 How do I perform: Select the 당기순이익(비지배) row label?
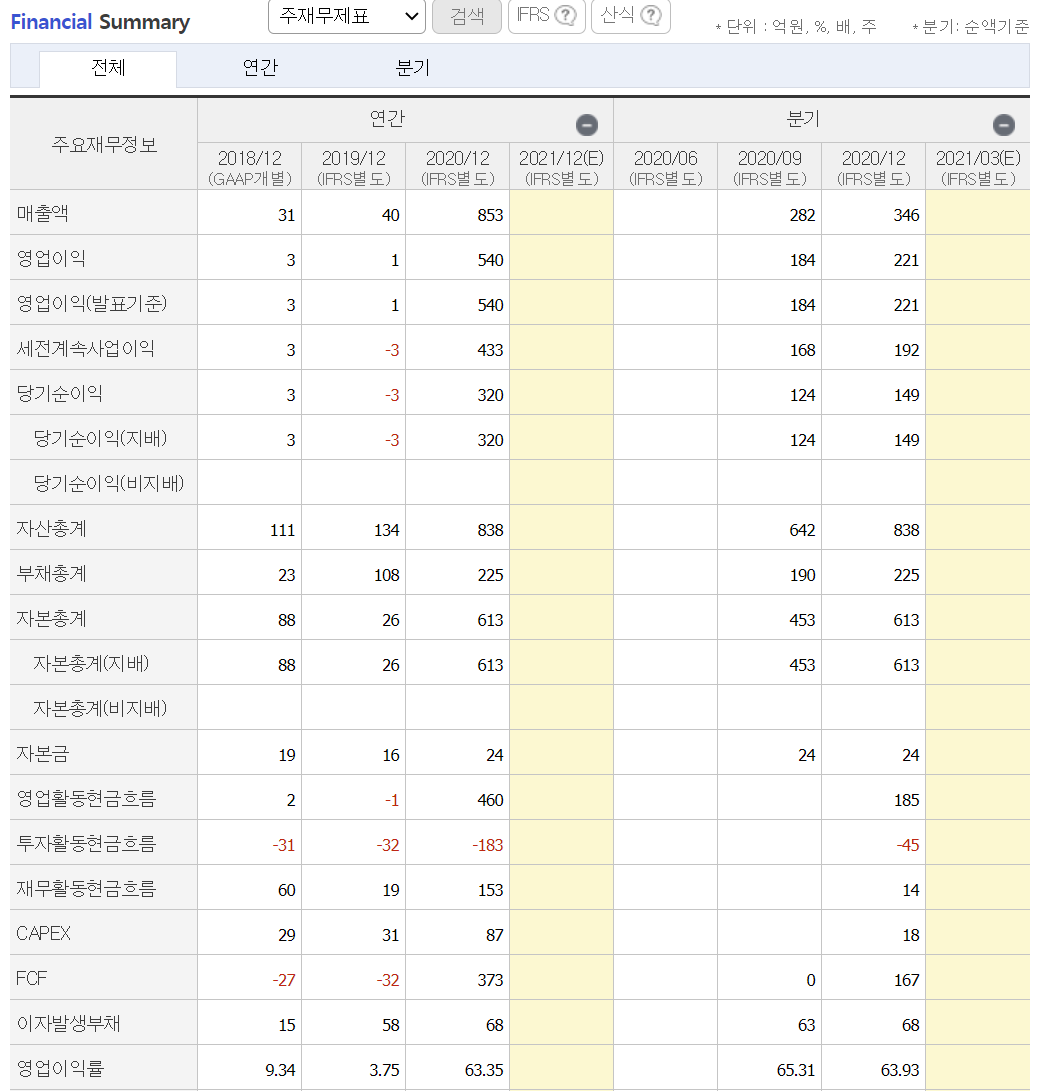click(x=109, y=484)
